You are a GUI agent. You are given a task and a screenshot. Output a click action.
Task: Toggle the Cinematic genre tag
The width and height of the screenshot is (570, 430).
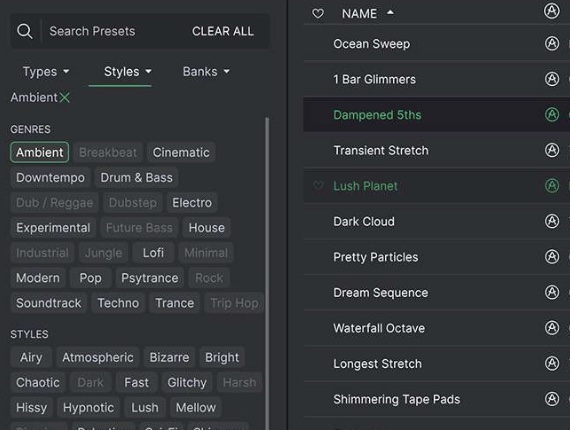pyautogui.click(x=181, y=152)
